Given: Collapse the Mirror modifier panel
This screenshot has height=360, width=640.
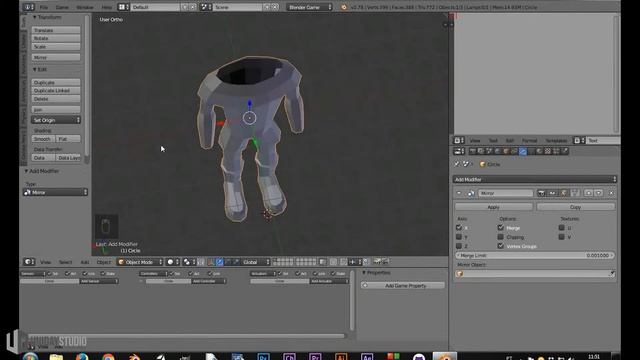Looking at the screenshot, I should point(459,193).
